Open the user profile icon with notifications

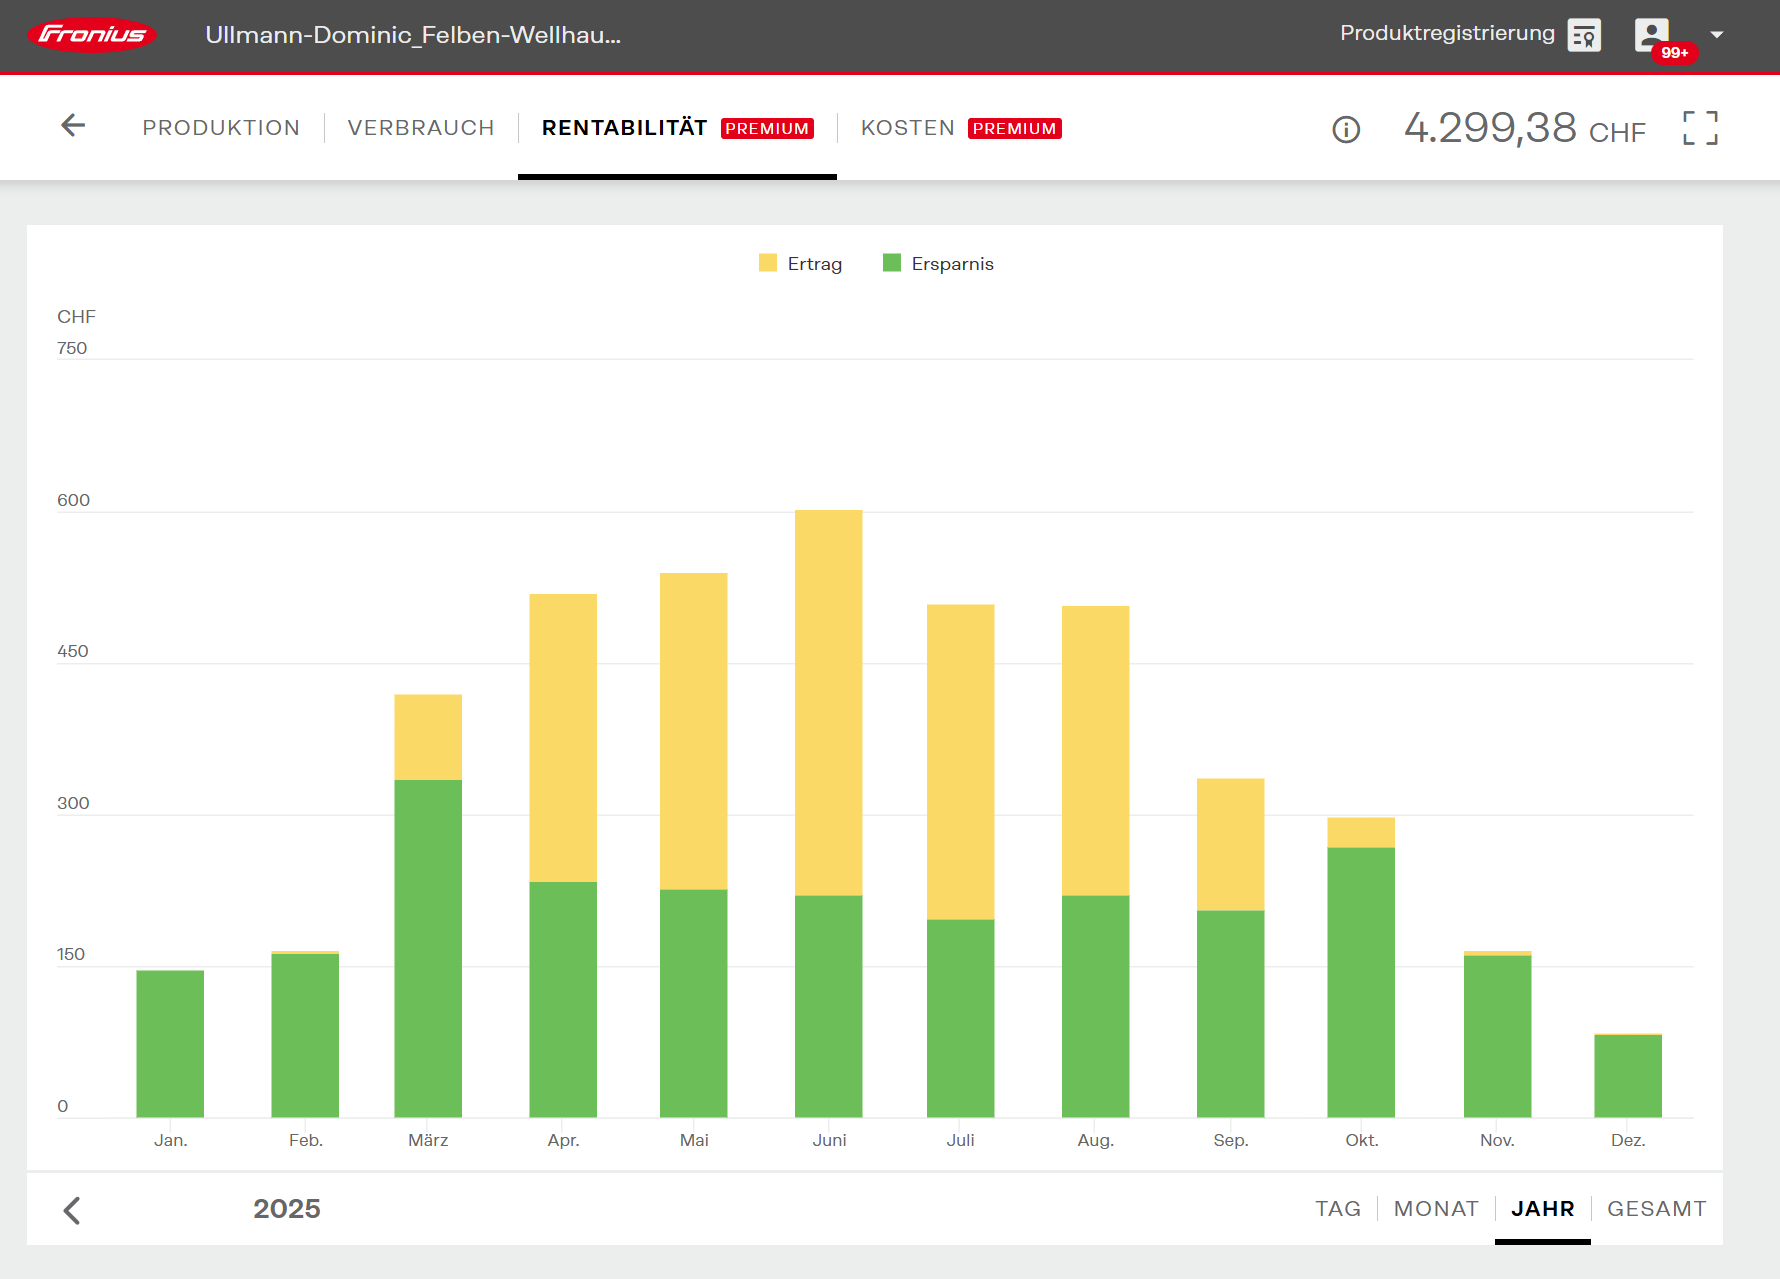click(1652, 35)
